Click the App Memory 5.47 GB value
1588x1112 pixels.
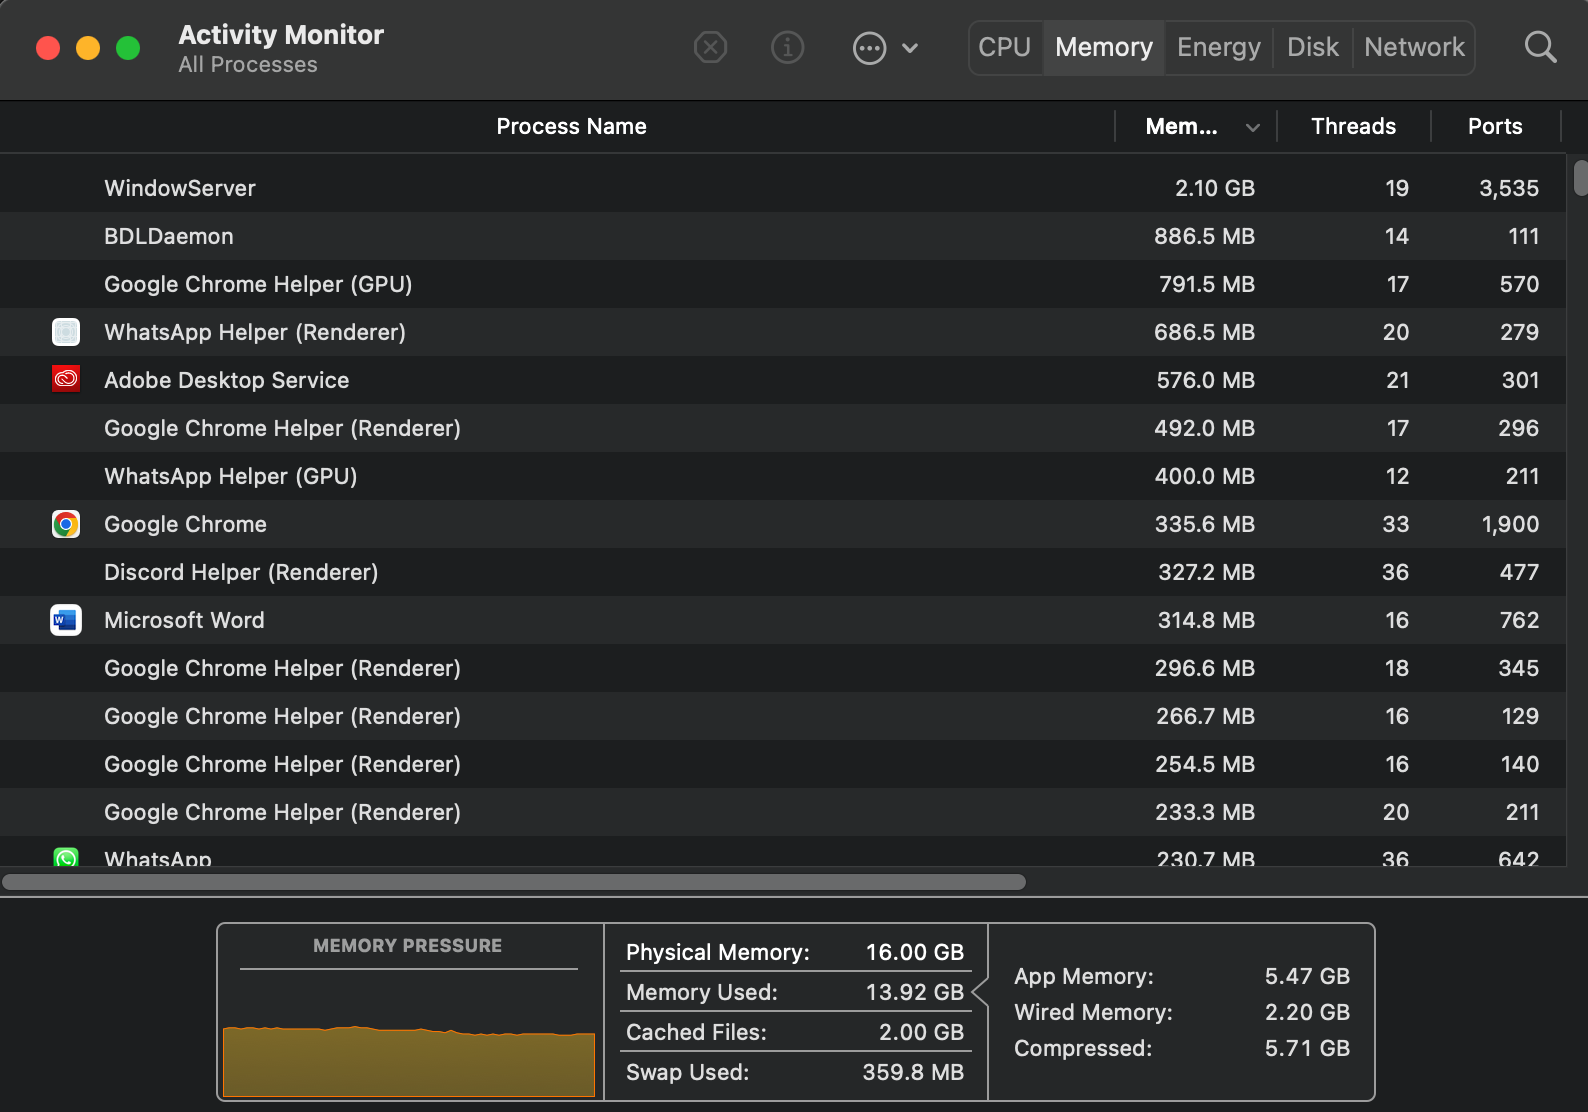coord(1307,976)
